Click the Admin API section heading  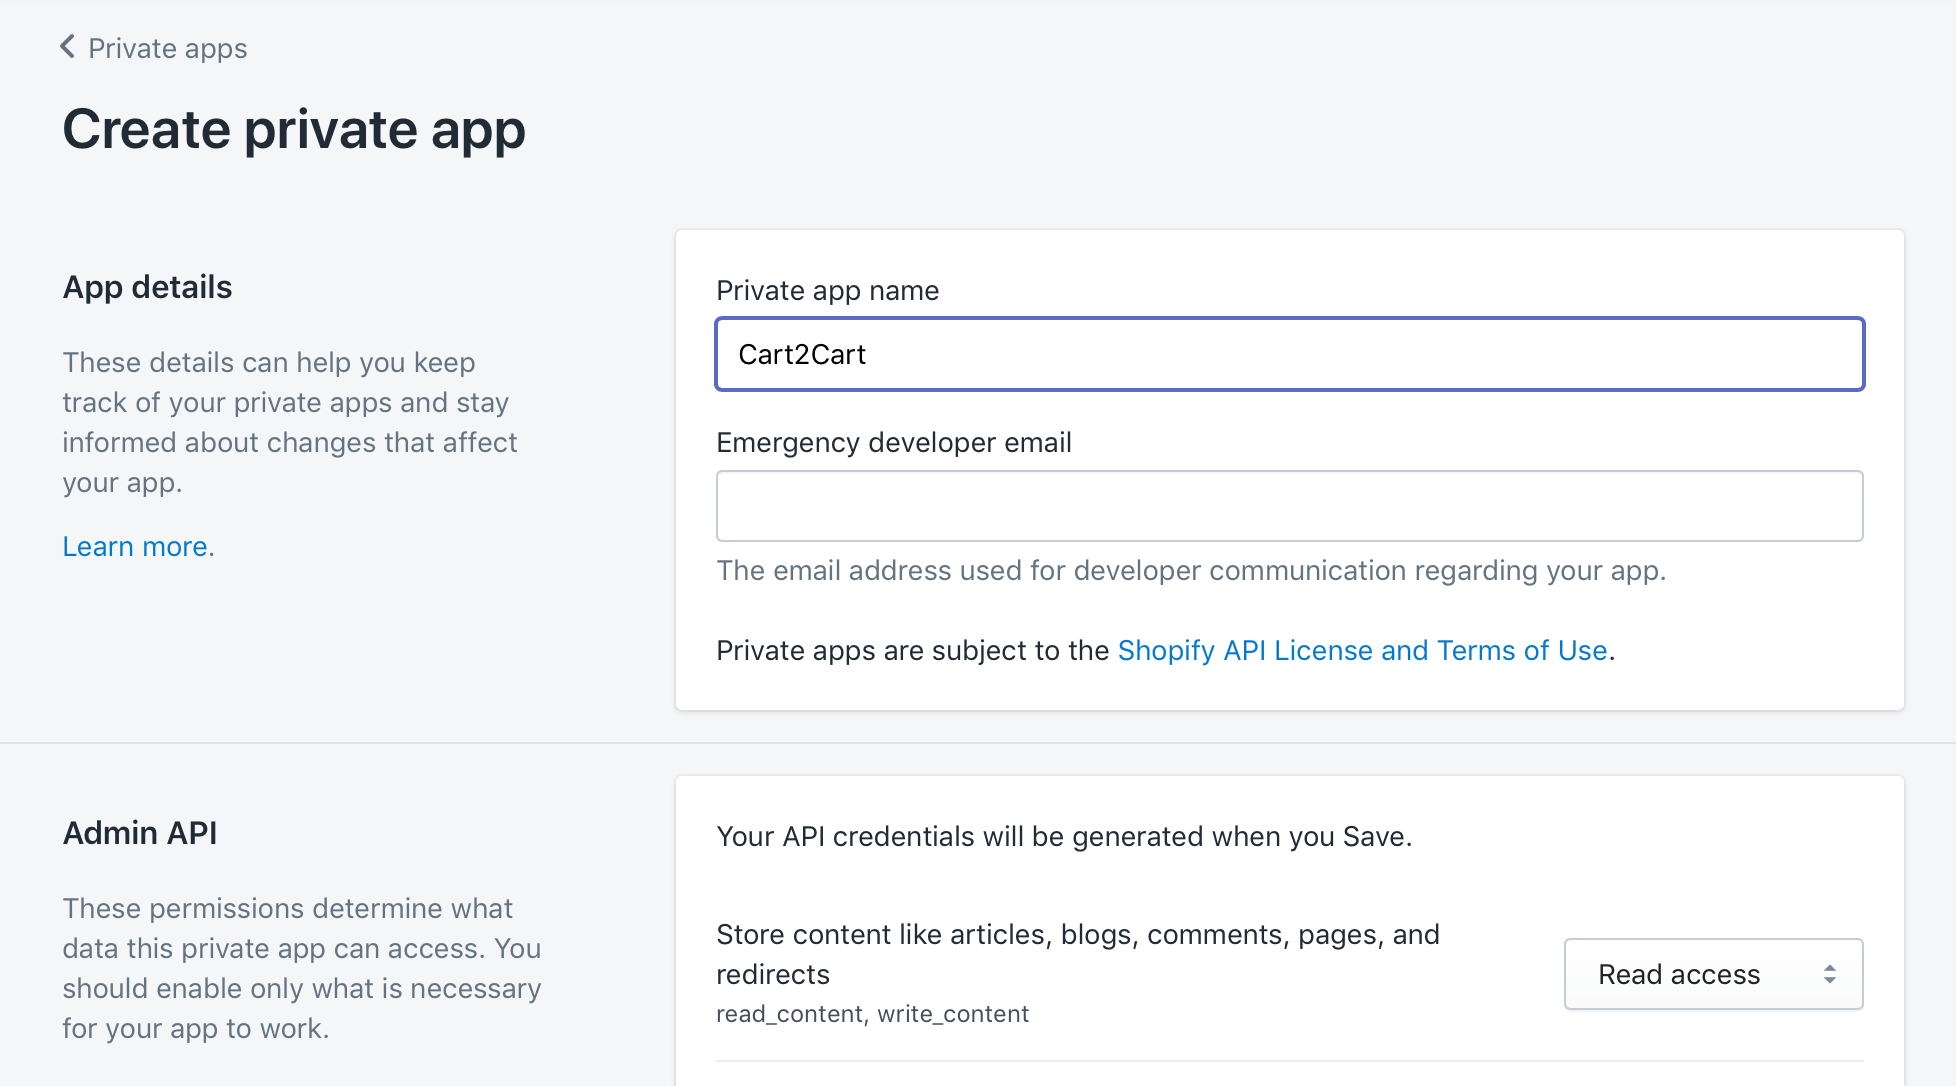(x=140, y=833)
